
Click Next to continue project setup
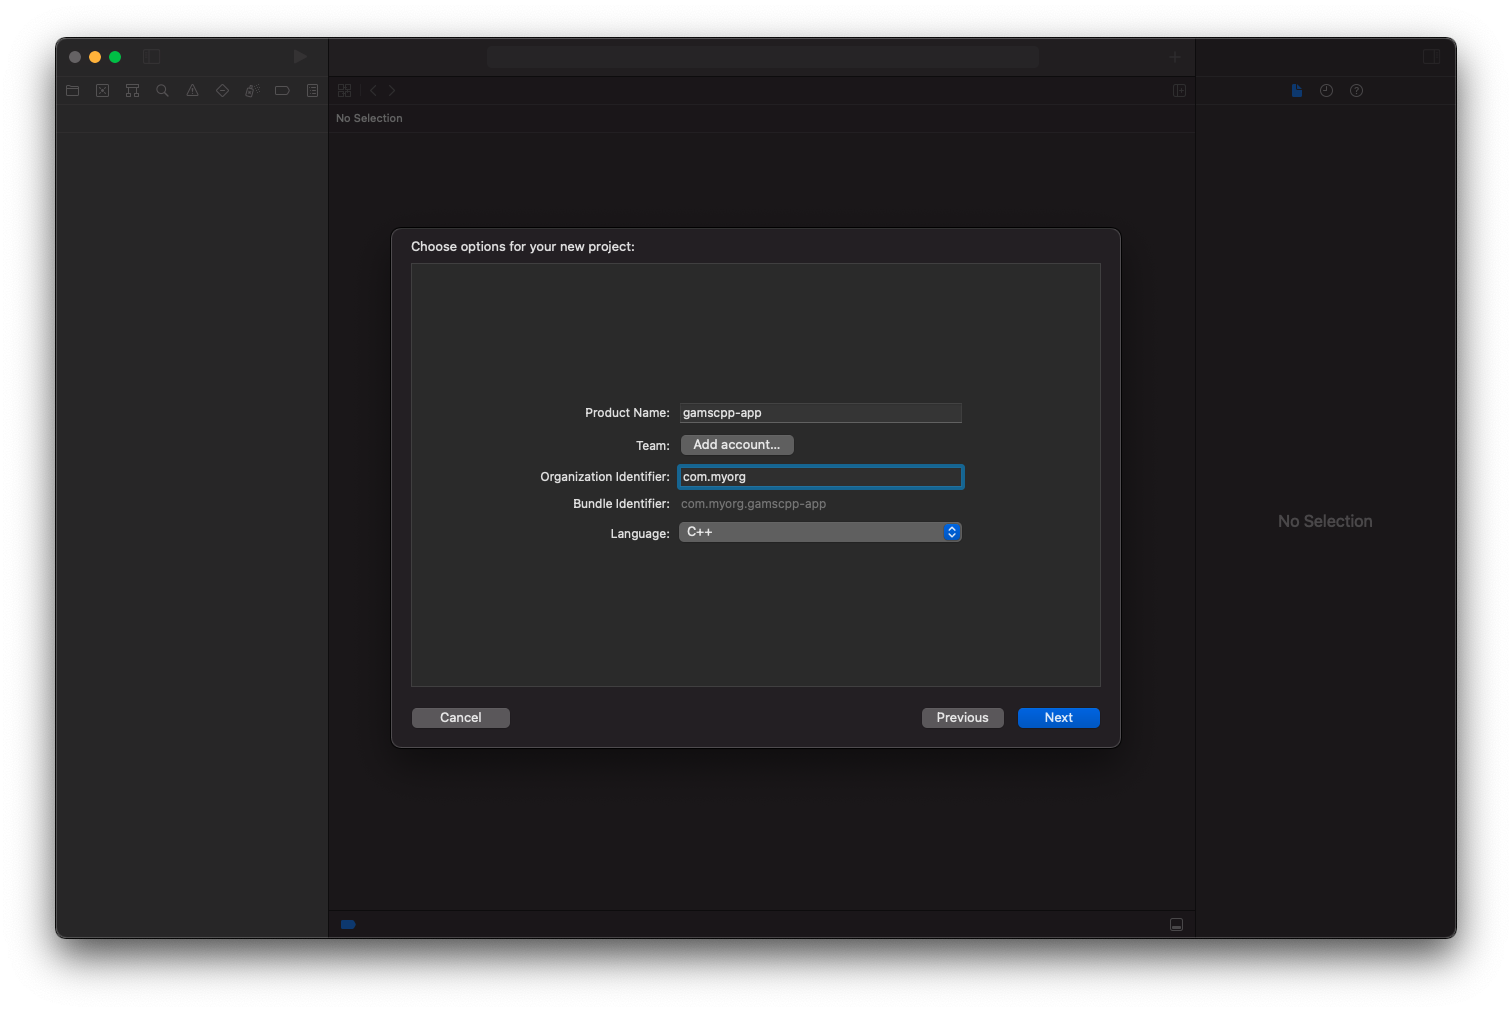pos(1058,718)
